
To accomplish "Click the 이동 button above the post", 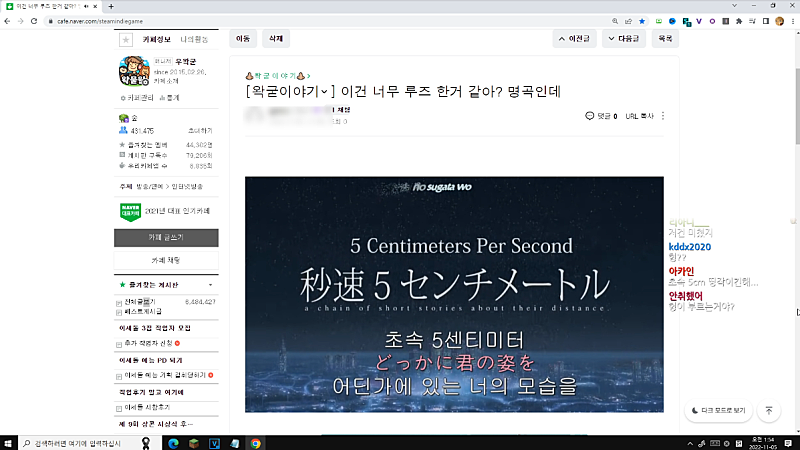I will coord(243,39).
